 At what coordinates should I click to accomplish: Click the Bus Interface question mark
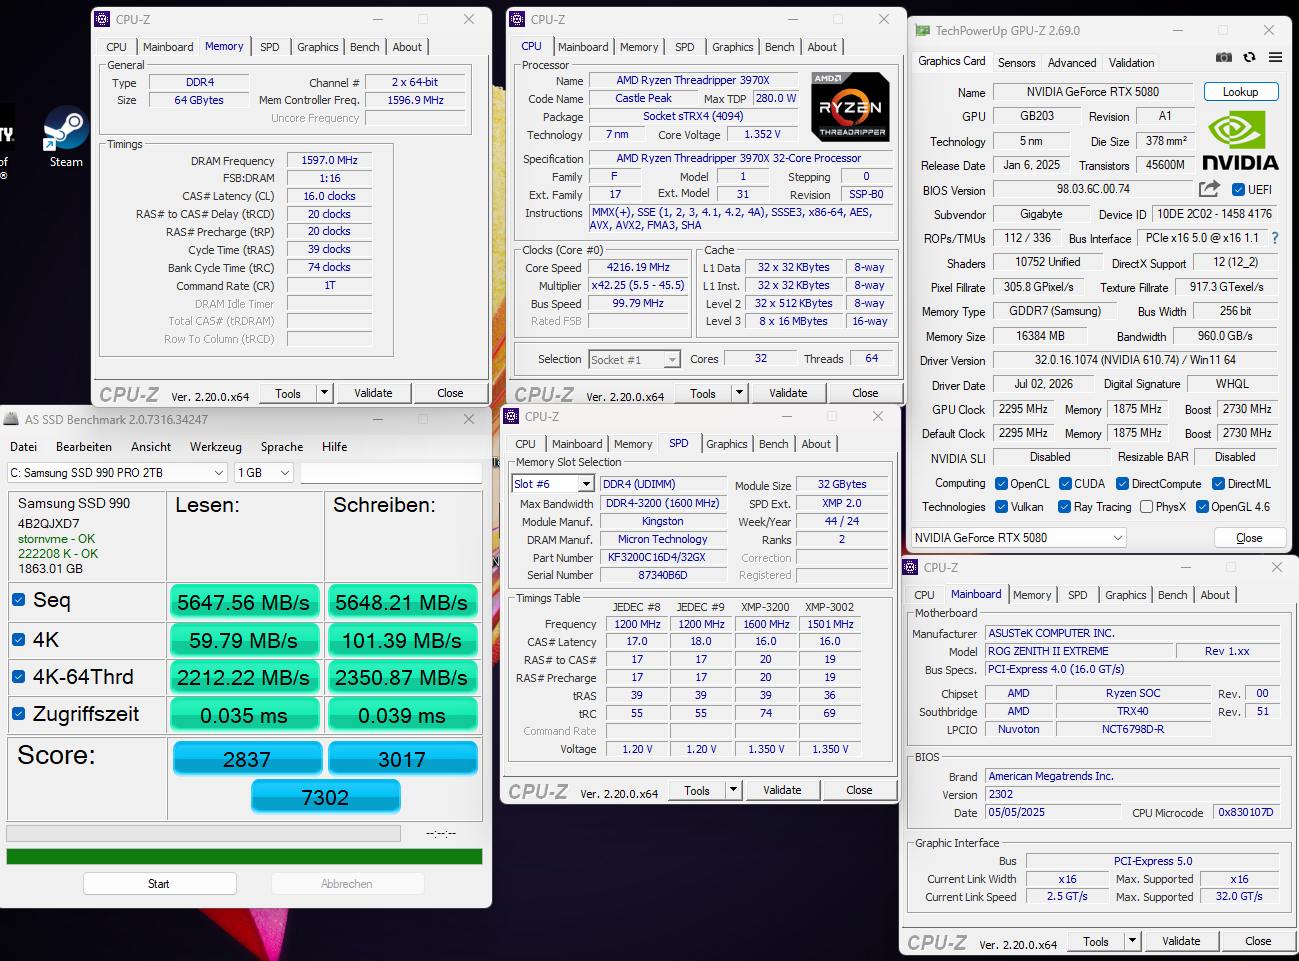[1275, 238]
